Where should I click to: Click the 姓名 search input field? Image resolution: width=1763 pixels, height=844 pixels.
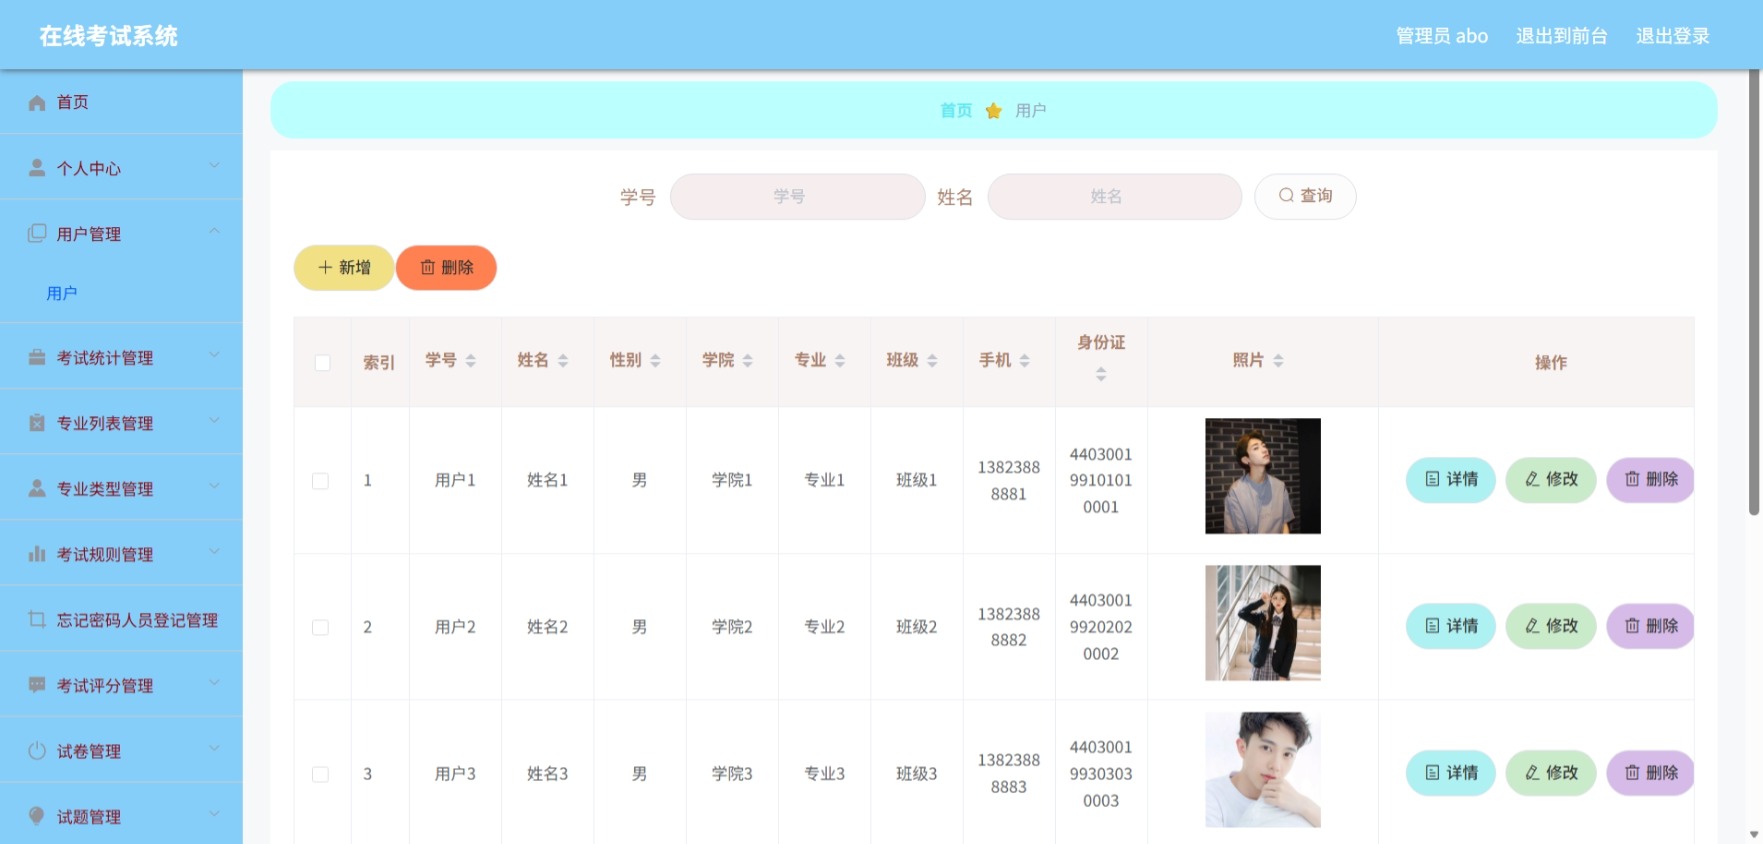point(1114,196)
